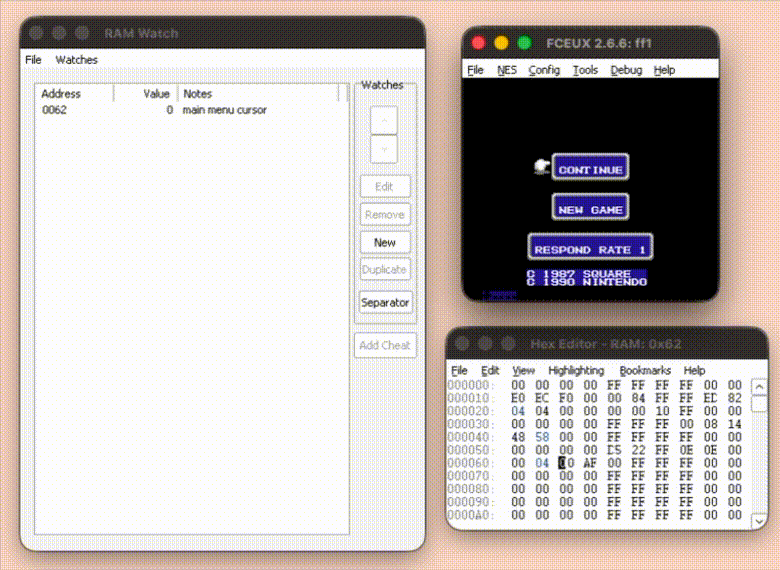Click the 0000A0 address label in Hex Editor
Image resolution: width=780 pixels, height=570 pixels.
[x=470, y=515]
